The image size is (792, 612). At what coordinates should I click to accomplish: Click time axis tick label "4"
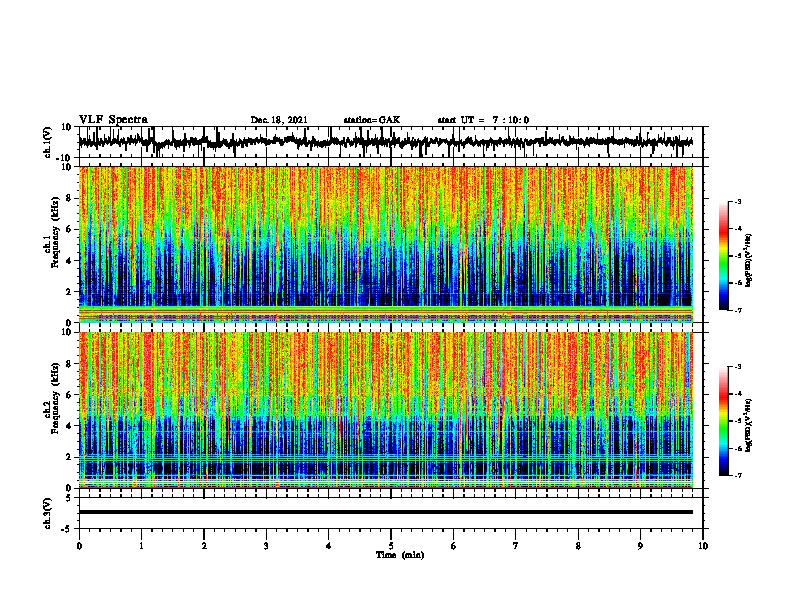(x=329, y=546)
